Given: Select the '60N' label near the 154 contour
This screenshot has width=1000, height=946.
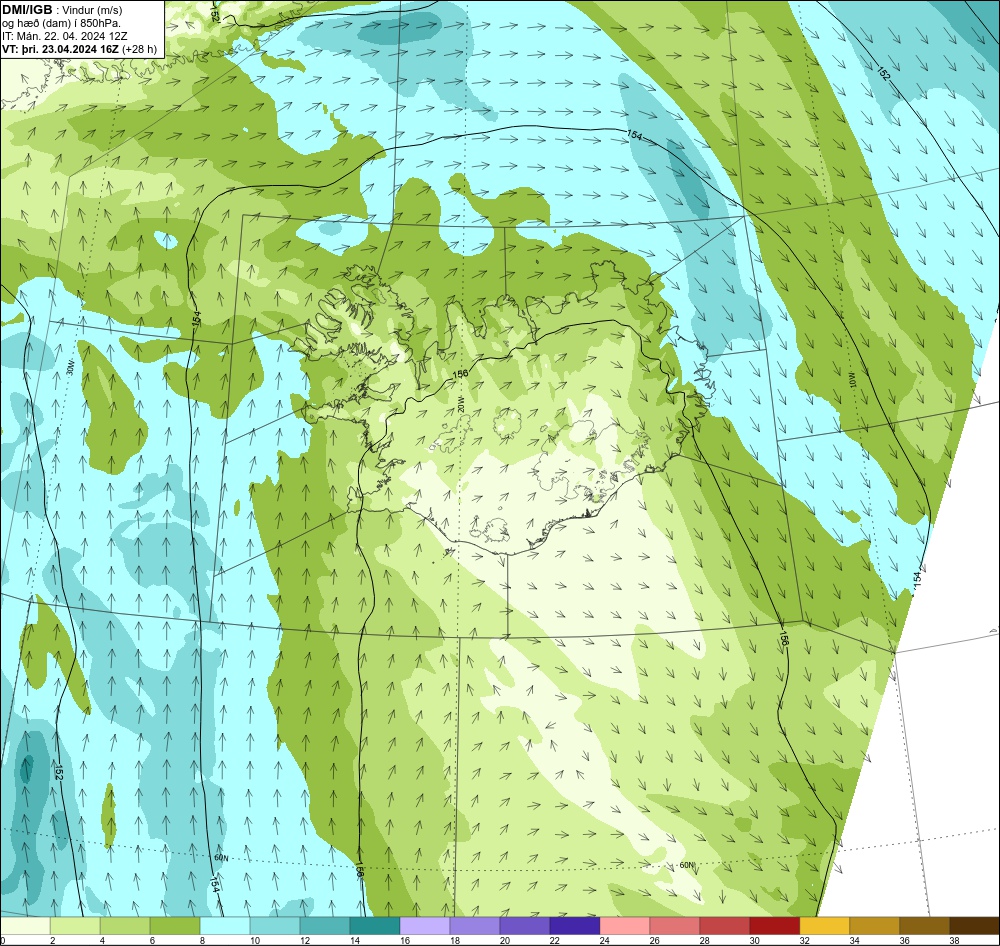Looking at the screenshot, I should pos(221,858).
